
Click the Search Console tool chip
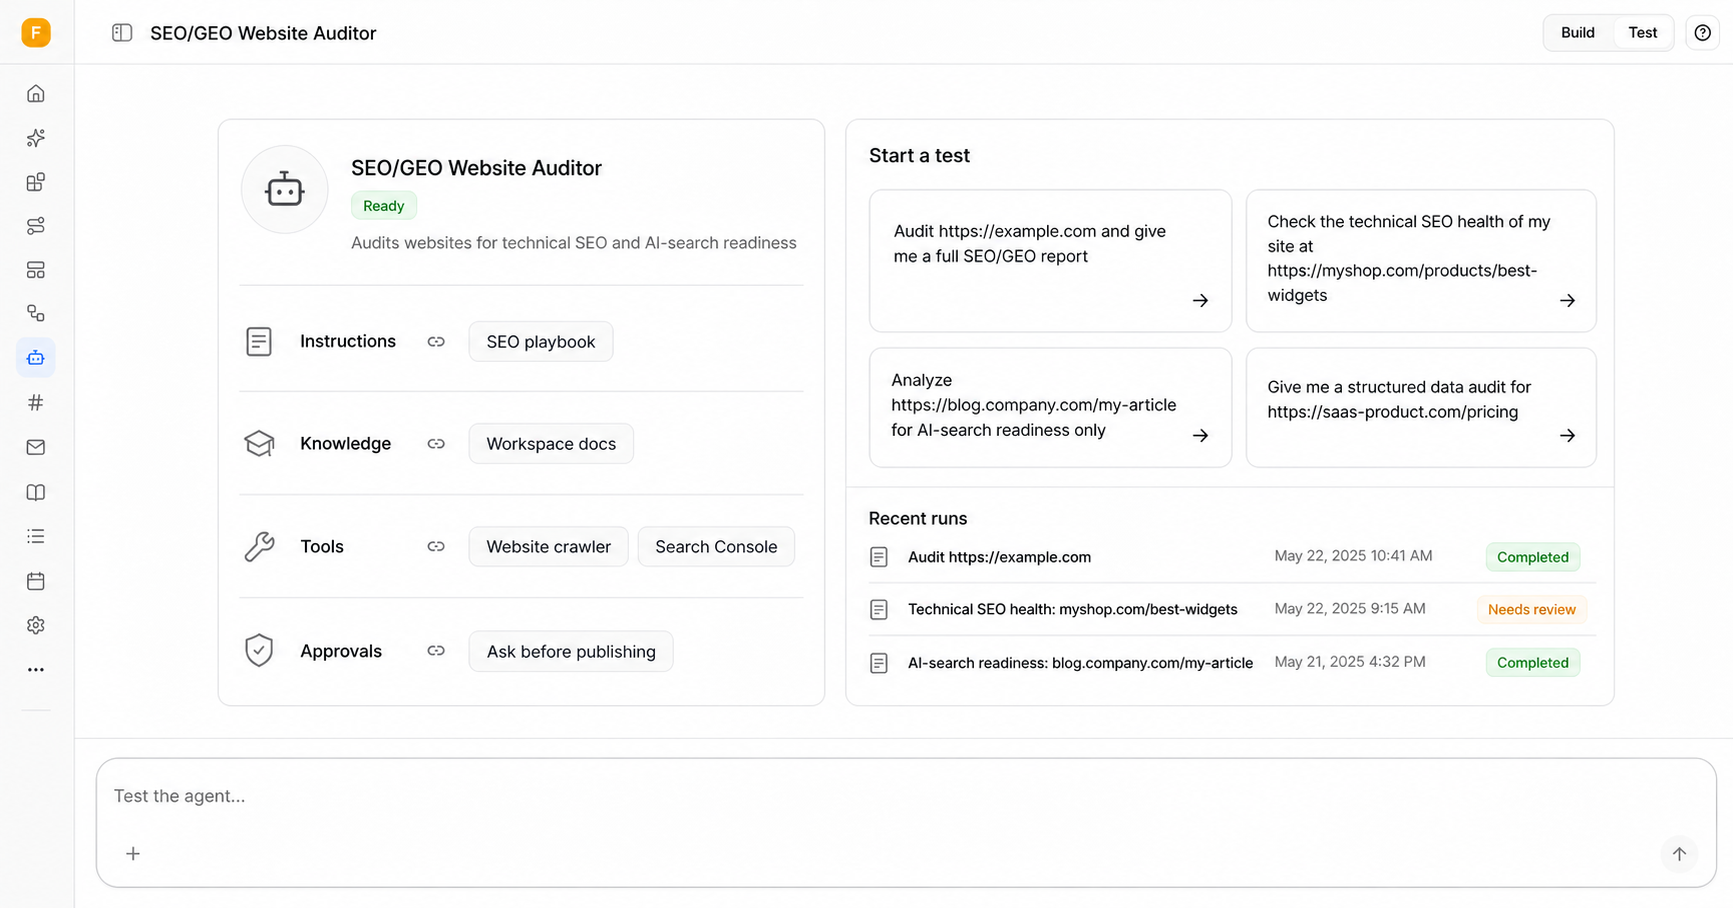716,547
